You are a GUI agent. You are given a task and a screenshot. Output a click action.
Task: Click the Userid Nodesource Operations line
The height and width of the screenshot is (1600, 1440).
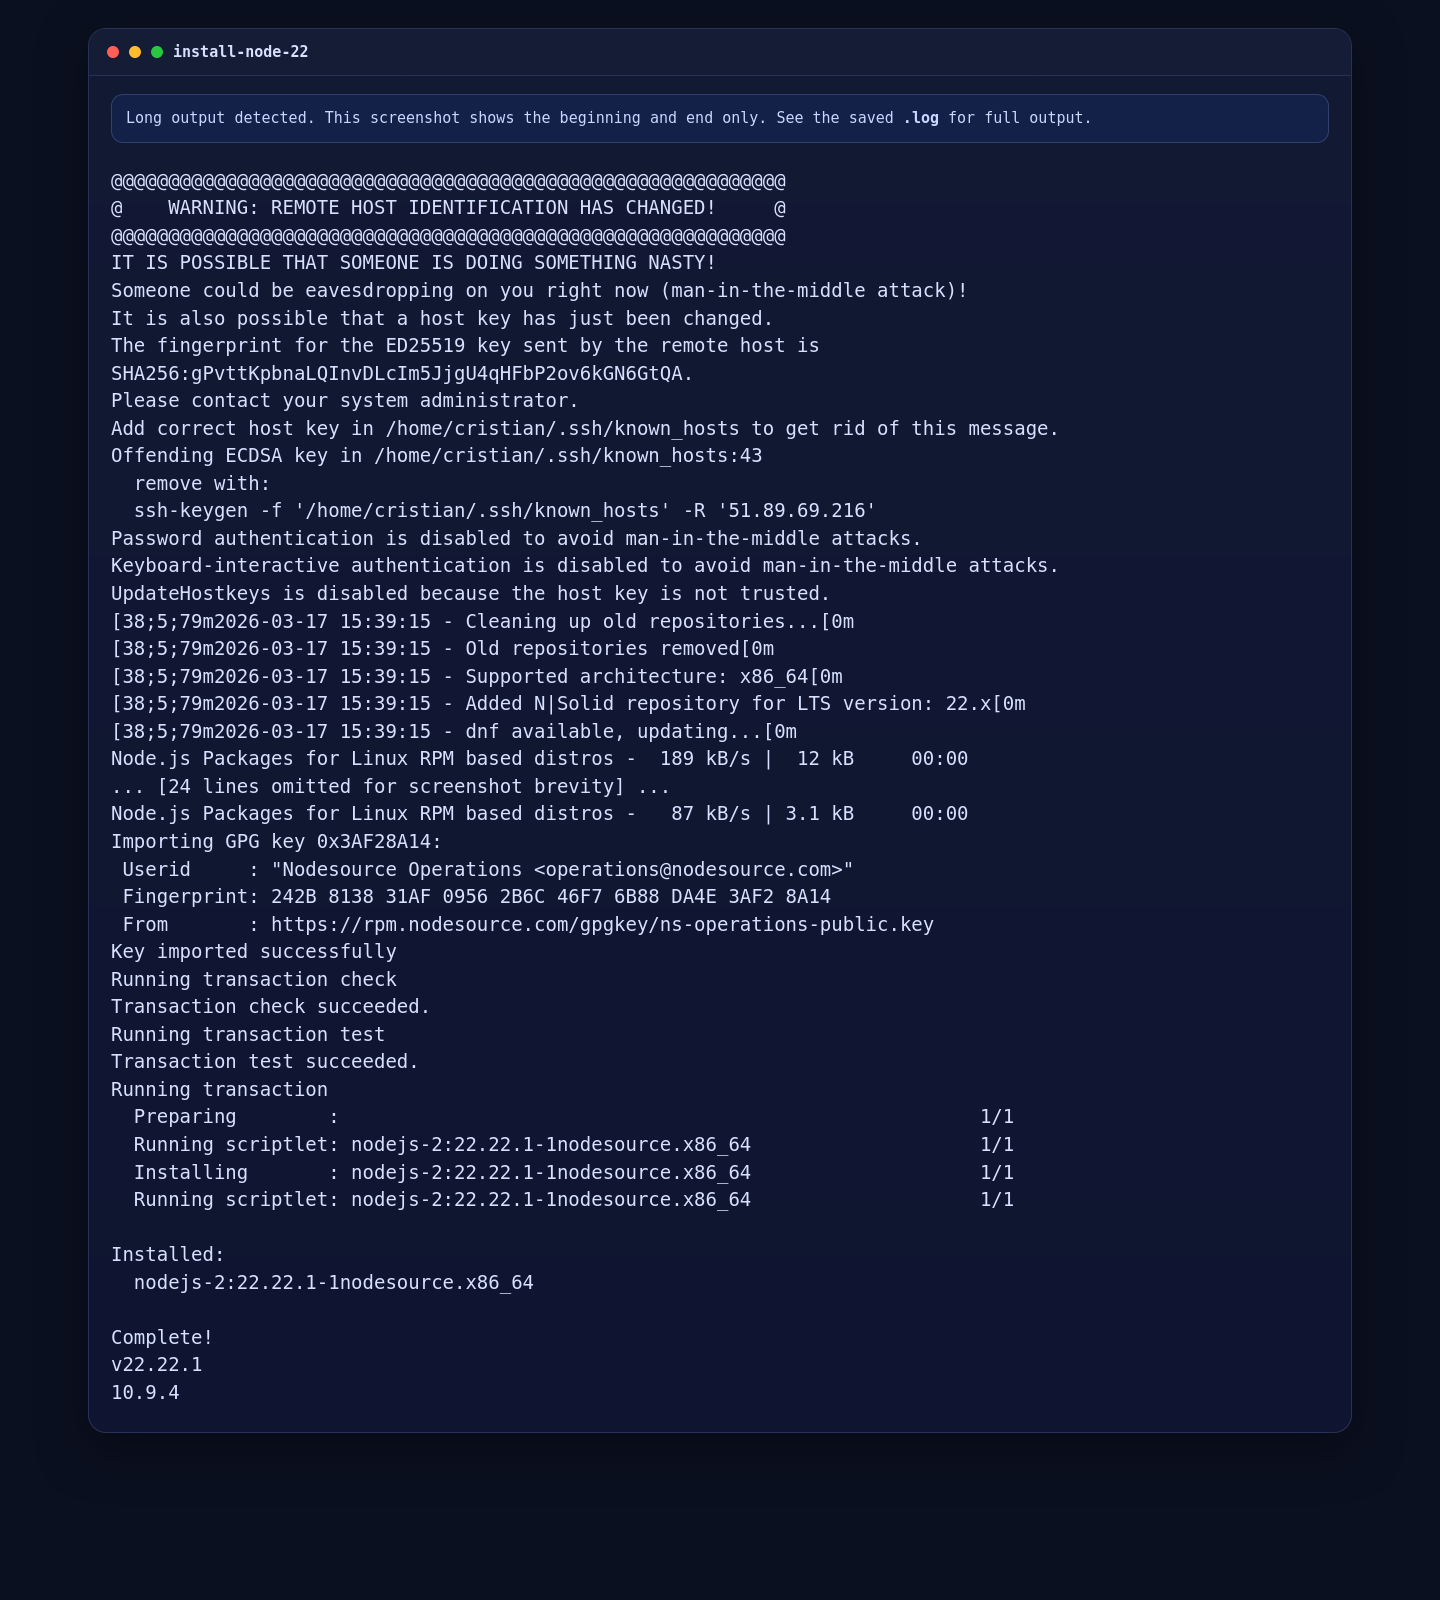pos(488,870)
